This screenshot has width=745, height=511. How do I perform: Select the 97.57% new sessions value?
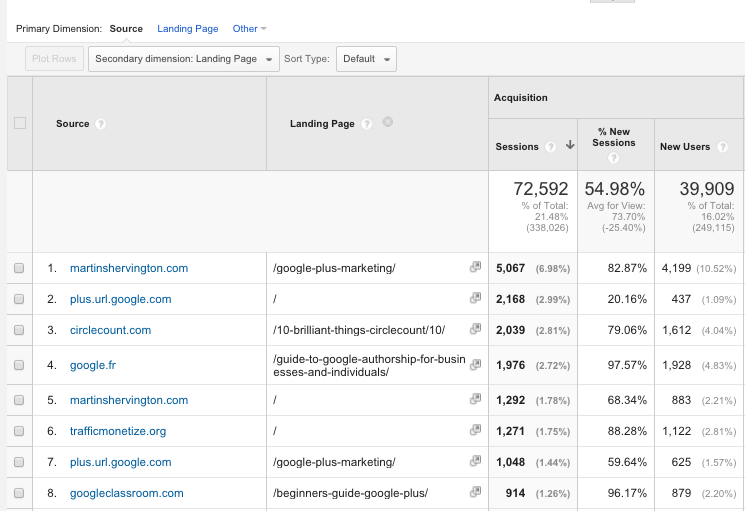coord(627,365)
